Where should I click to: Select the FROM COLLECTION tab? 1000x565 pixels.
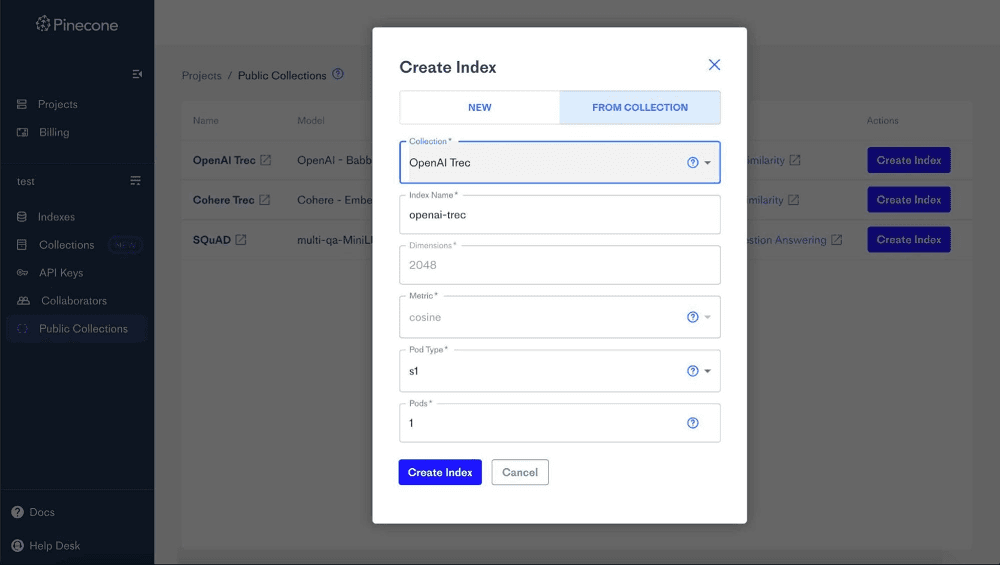(x=640, y=108)
